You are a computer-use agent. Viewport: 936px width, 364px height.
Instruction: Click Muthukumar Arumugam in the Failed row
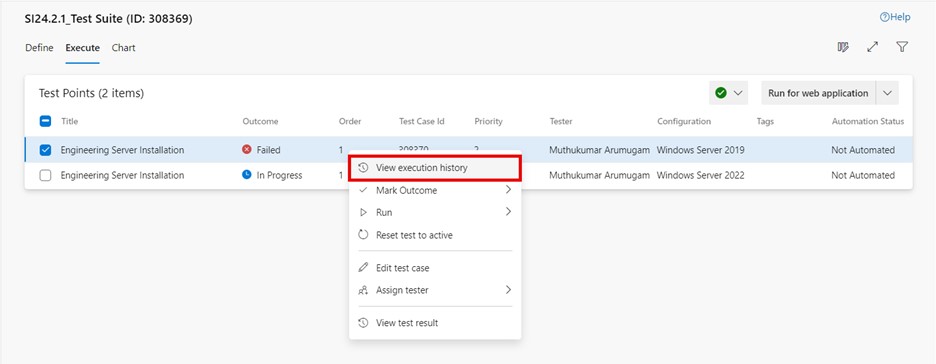point(599,150)
